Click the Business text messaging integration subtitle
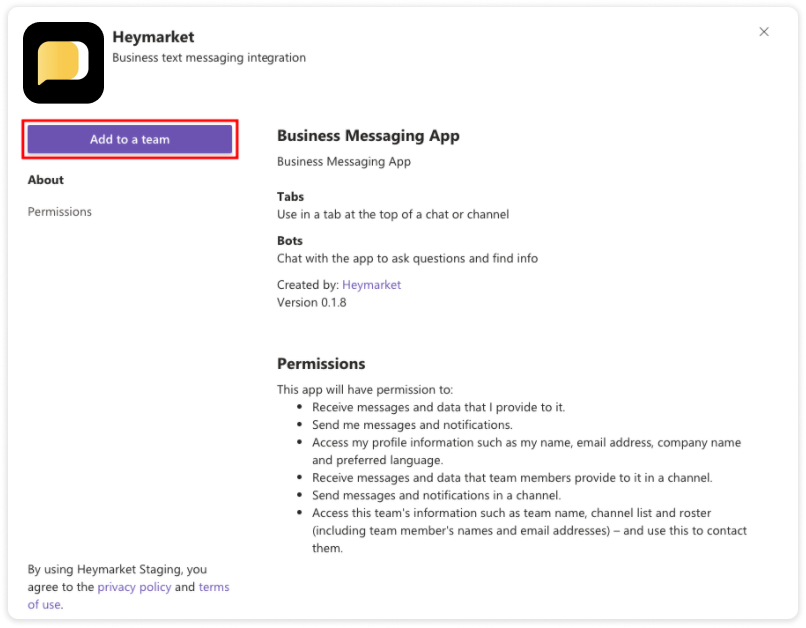 [x=209, y=58]
